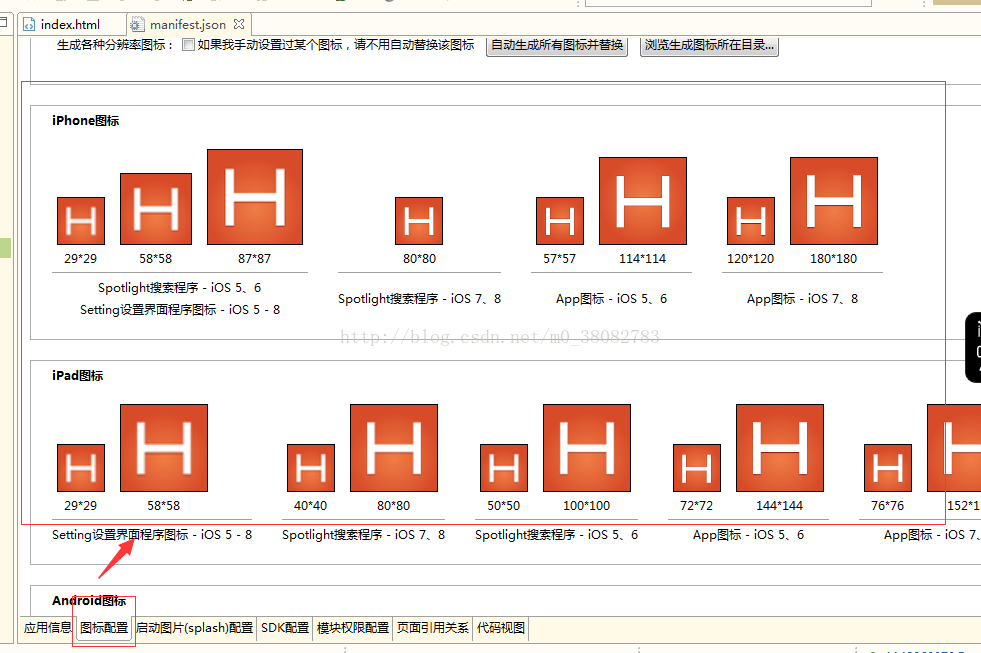981x653 pixels.
Task: Click the iPhone图标 section heading
Action: point(86,121)
